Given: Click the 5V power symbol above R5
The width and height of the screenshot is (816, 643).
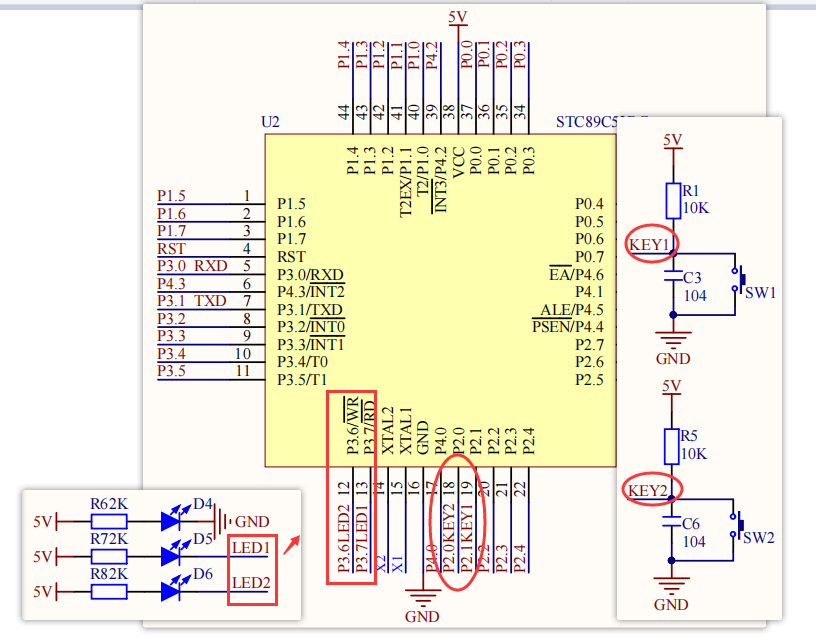Looking at the screenshot, I should pos(671,388).
